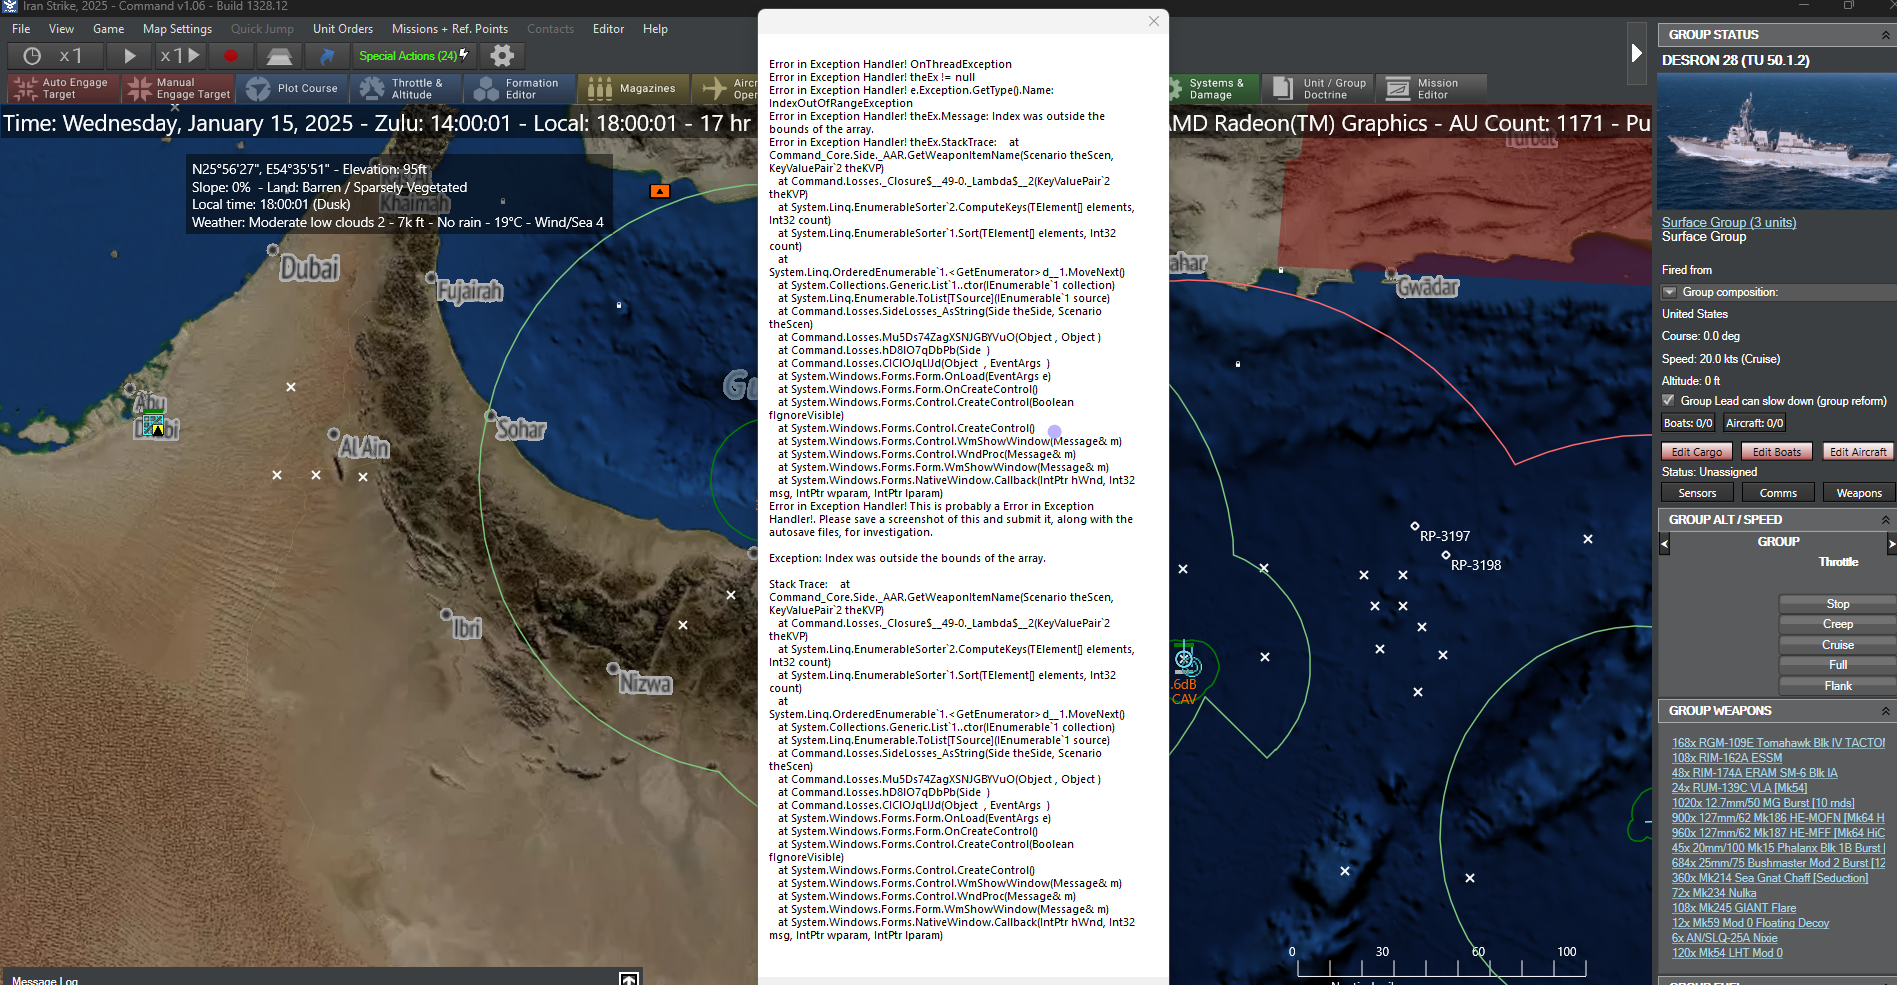Viewport: 1897px width, 985px height.
Task: Open Mk245 GIANT Flare link
Action: click(1734, 908)
